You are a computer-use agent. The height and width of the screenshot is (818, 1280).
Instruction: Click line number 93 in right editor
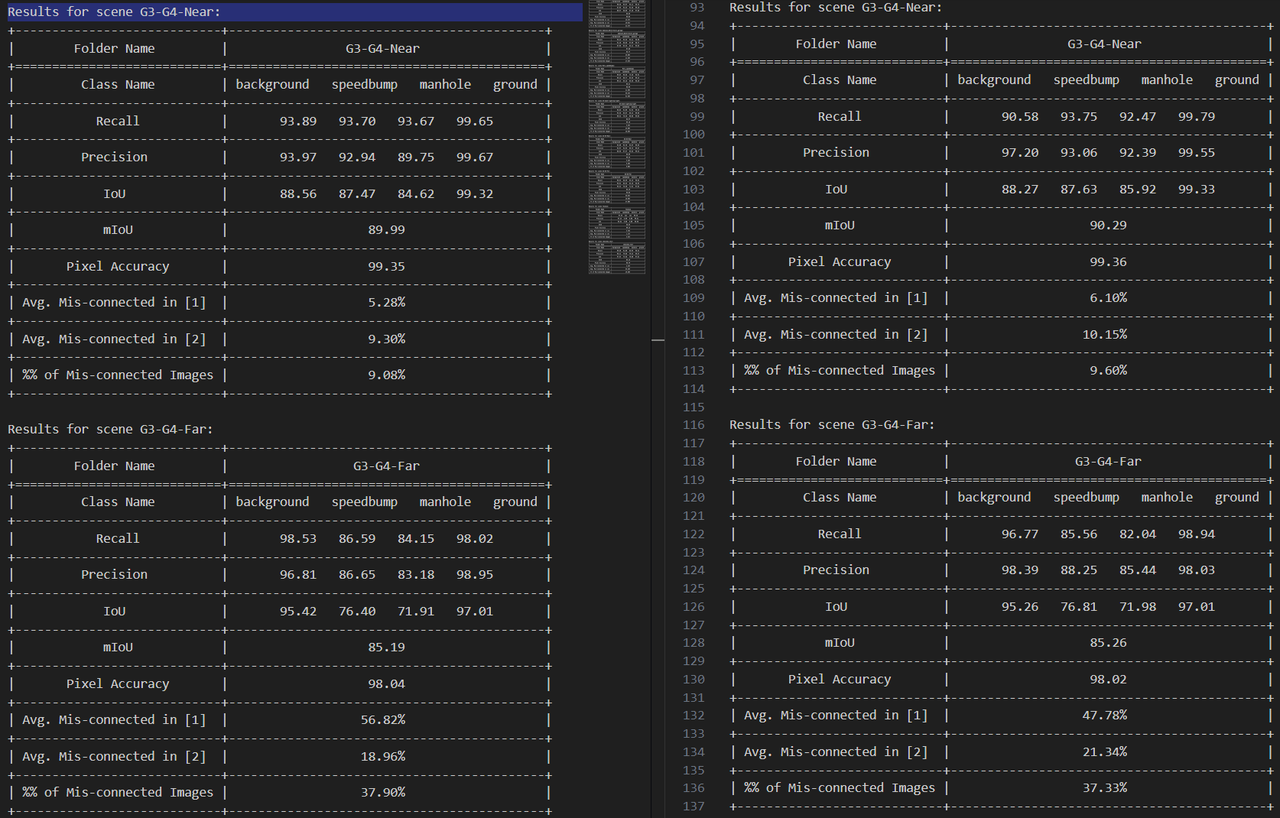pos(697,7)
